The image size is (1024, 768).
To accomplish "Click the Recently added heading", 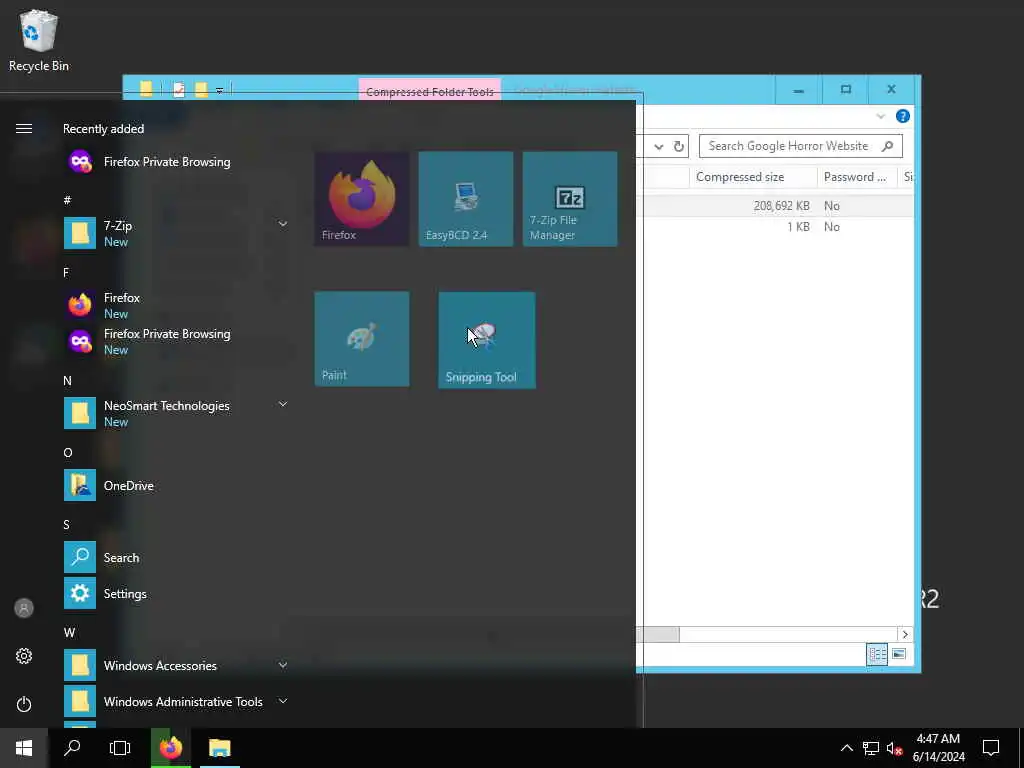I will coord(103,129).
